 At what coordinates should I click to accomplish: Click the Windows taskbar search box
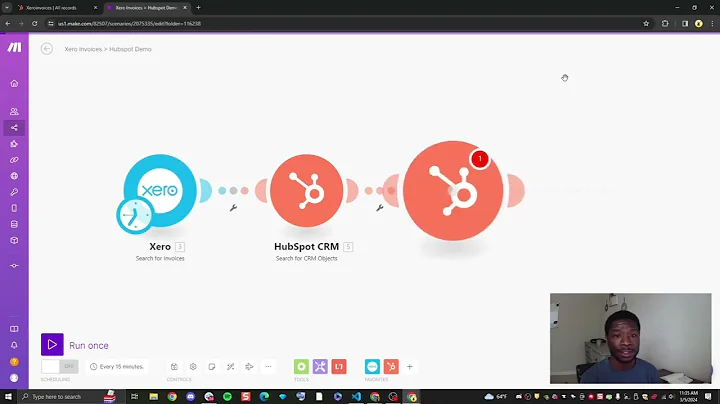pyautogui.click(x=69, y=397)
